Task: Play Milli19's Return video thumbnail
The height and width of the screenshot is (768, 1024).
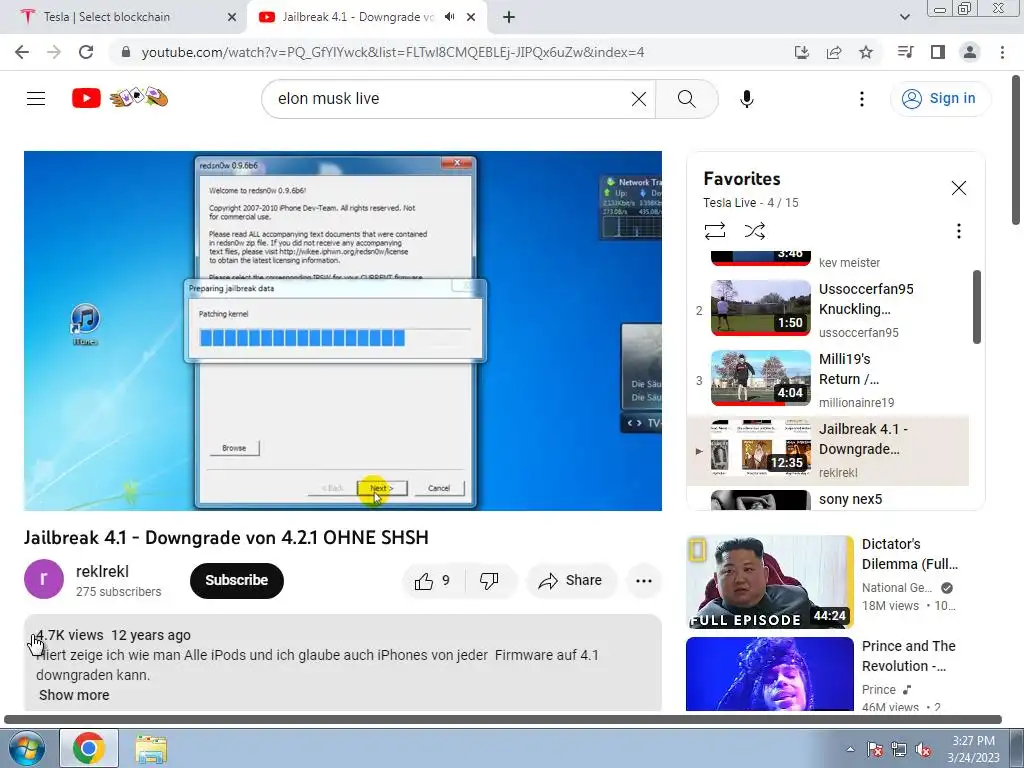Action: tap(761, 377)
